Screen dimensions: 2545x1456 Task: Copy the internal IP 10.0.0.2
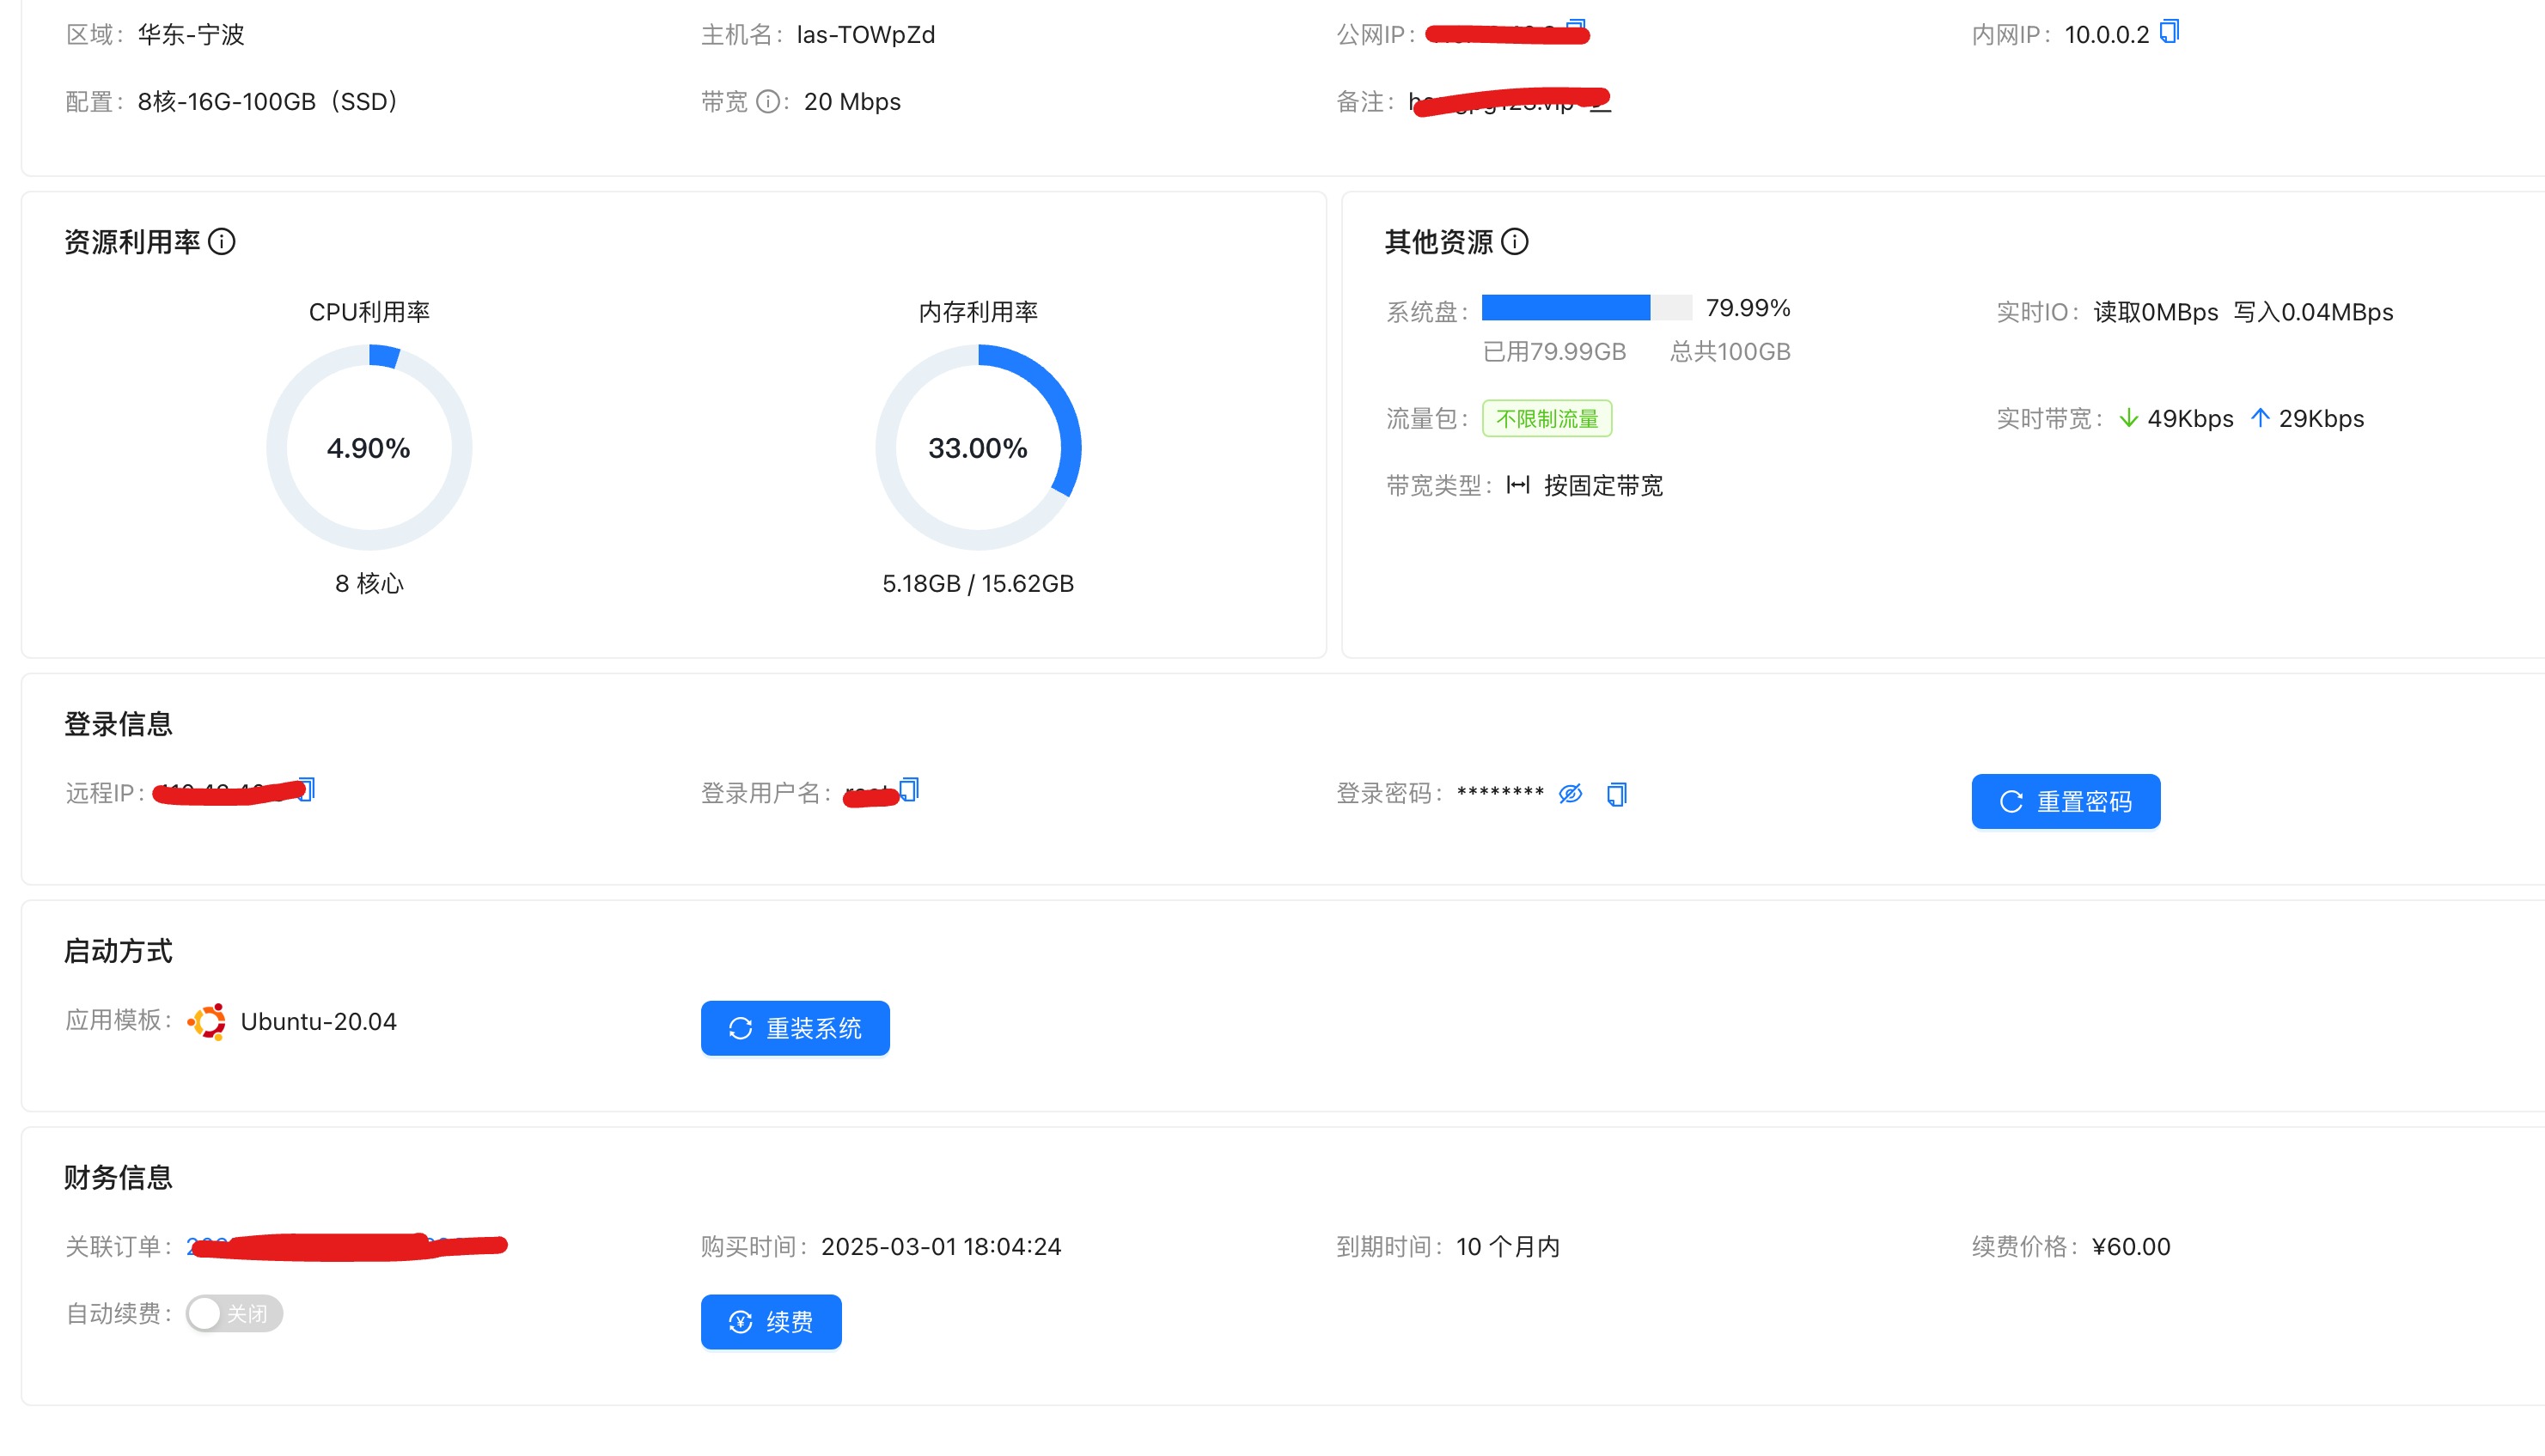point(2169,32)
